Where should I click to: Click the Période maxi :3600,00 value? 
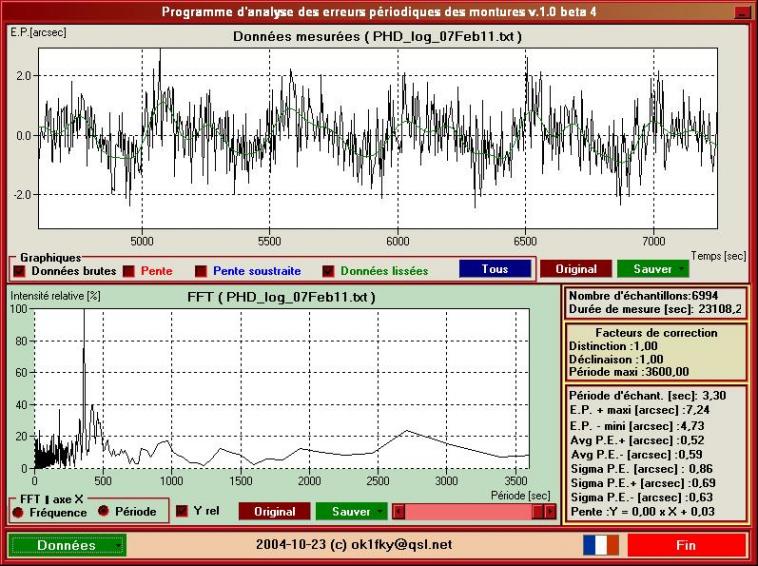click(629, 372)
